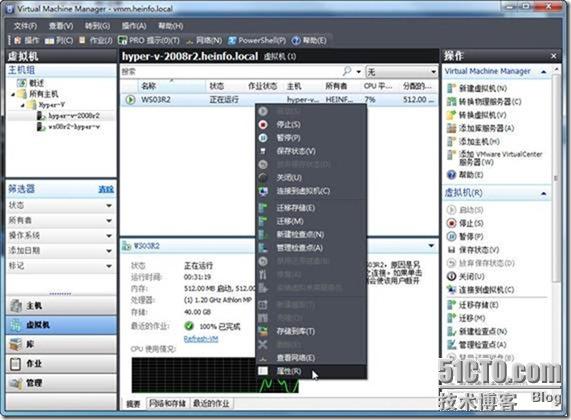The height and width of the screenshot is (420, 571).
Task: Click the 添加主机(H) icon
Action: coord(452,141)
